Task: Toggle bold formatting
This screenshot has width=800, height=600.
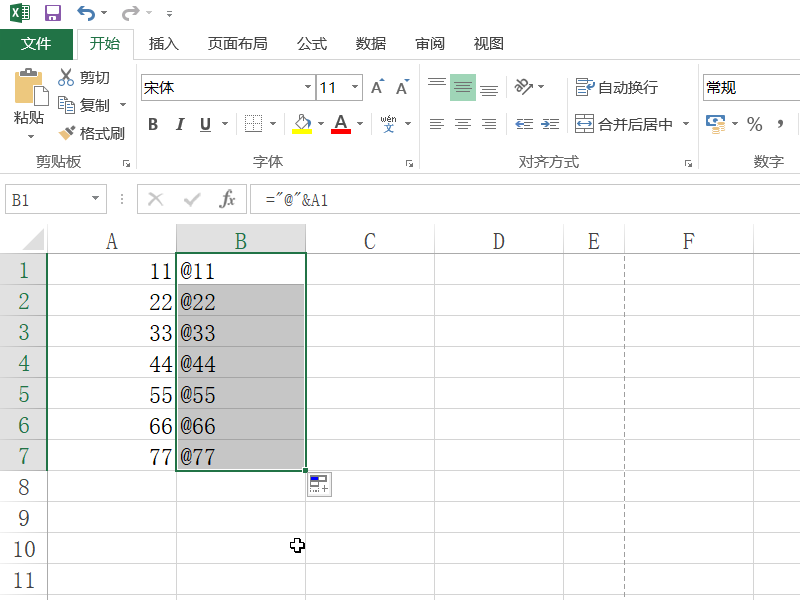Action: coord(153,124)
